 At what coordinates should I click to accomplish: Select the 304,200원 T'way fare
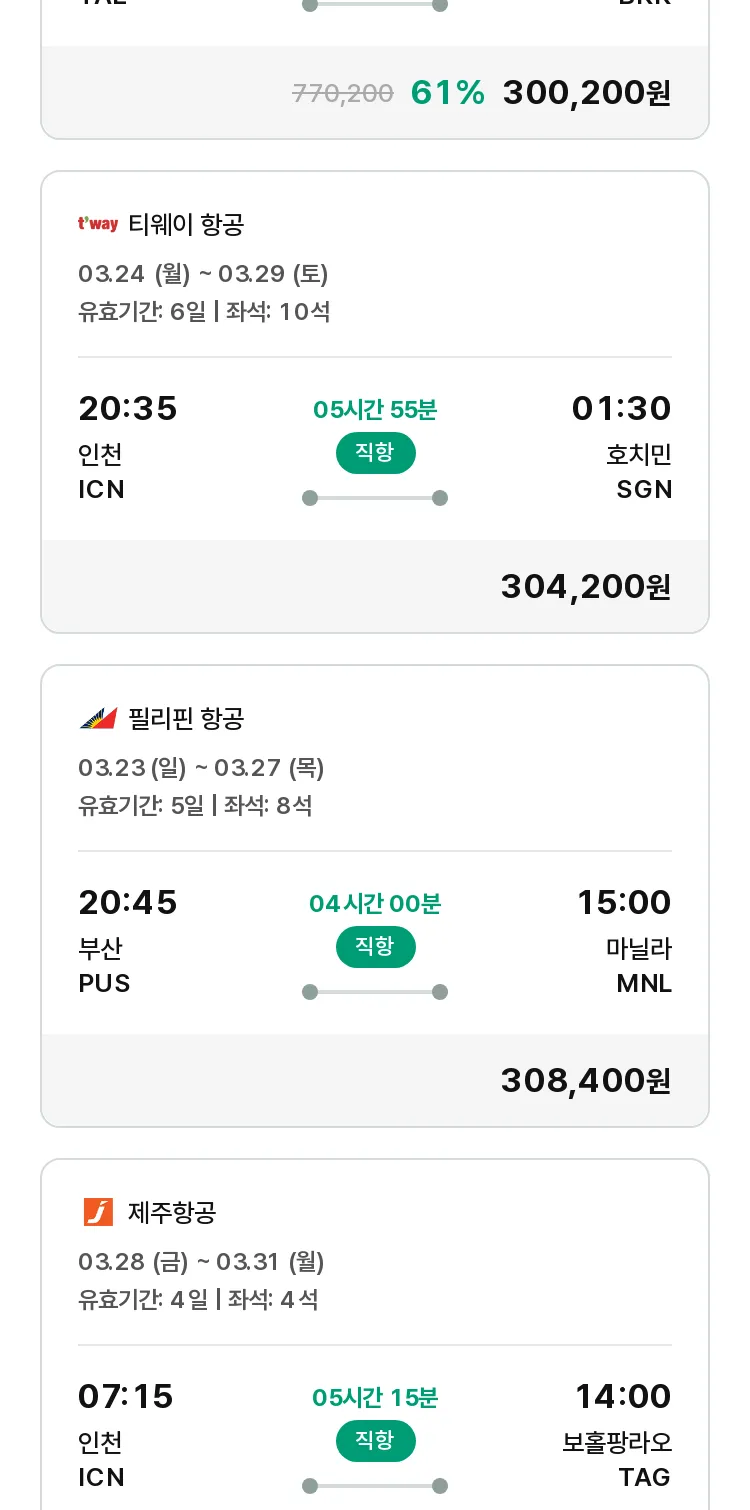click(x=585, y=587)
